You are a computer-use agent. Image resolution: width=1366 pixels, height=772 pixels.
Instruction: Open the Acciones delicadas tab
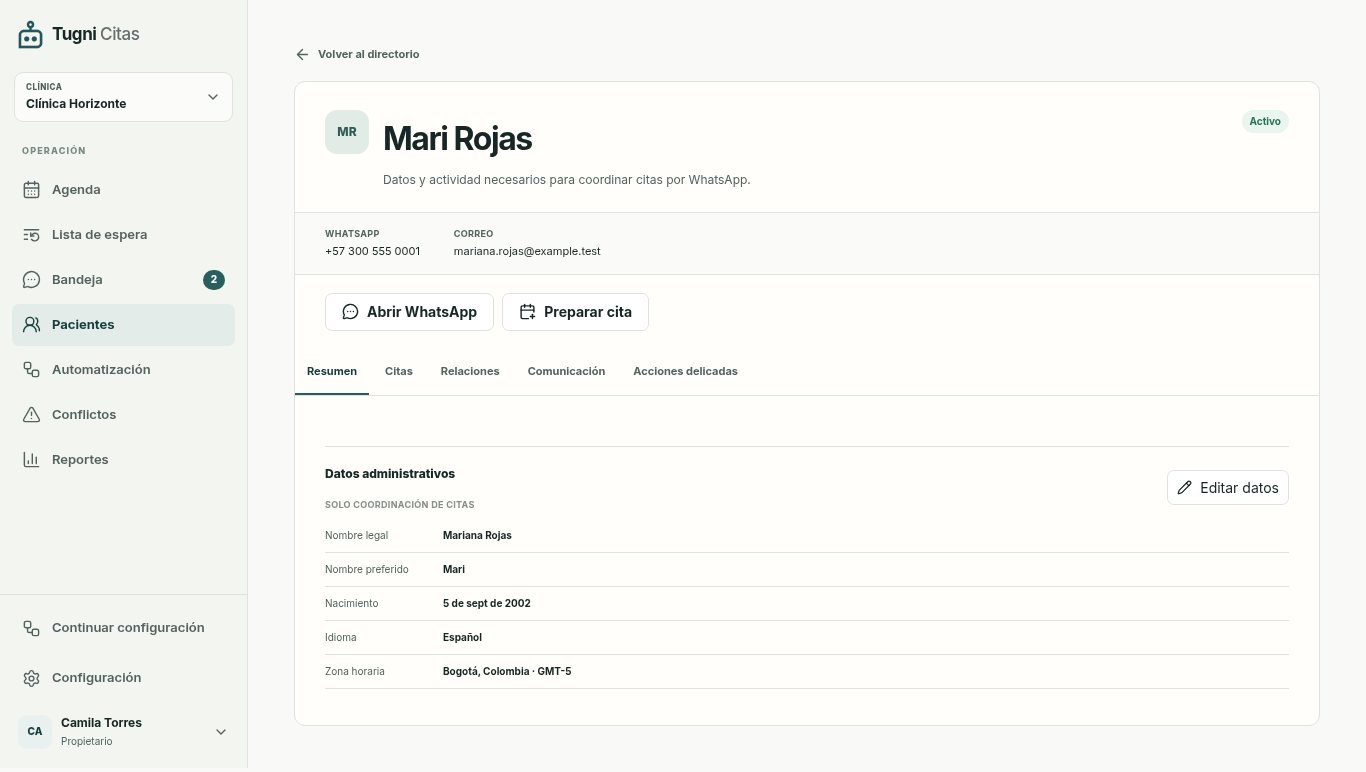coord(685,371)
